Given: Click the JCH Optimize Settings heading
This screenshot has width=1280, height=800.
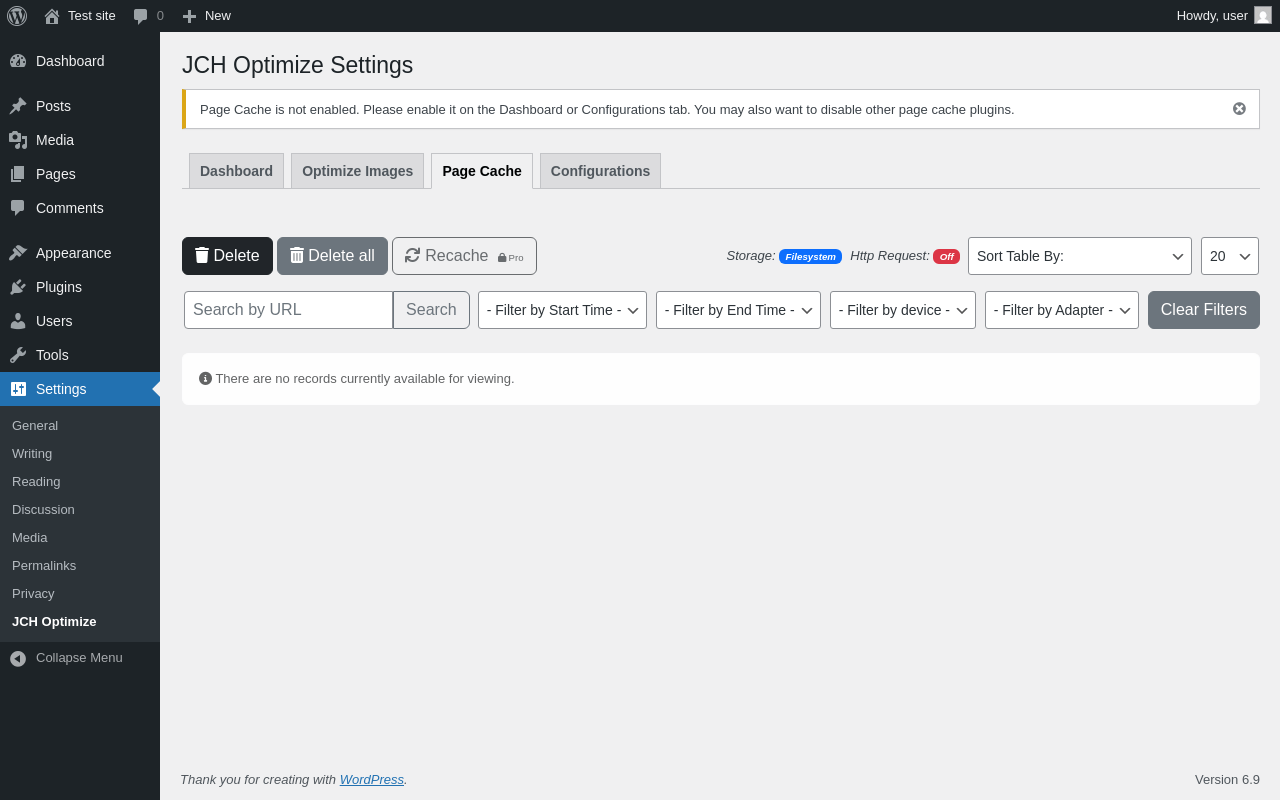Looking at the screenshot, I should pos(297,65).
